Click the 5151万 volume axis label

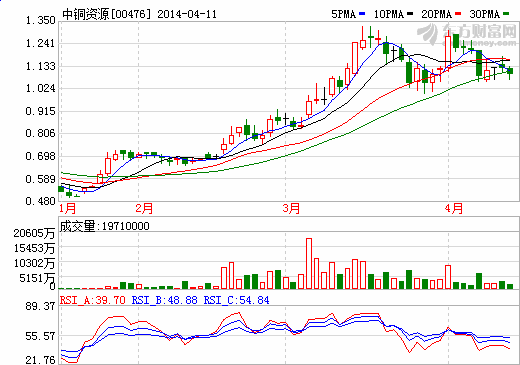(x=37, y=278)
